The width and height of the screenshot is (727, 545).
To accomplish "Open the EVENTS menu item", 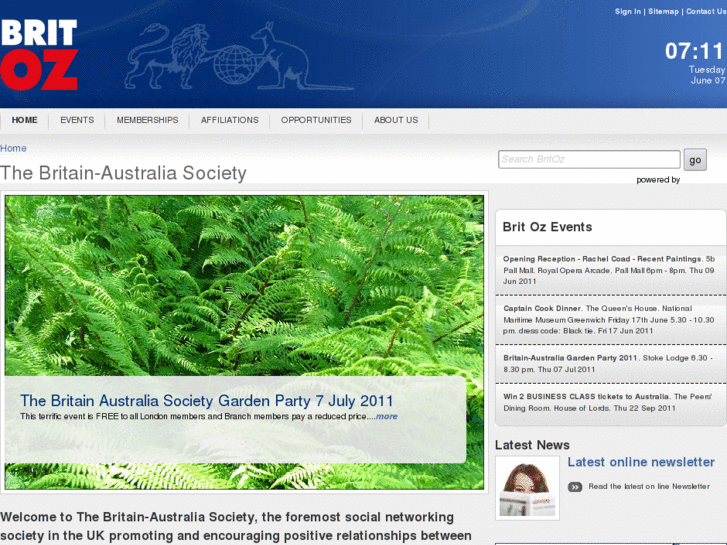I will click(x=77, y=120).
